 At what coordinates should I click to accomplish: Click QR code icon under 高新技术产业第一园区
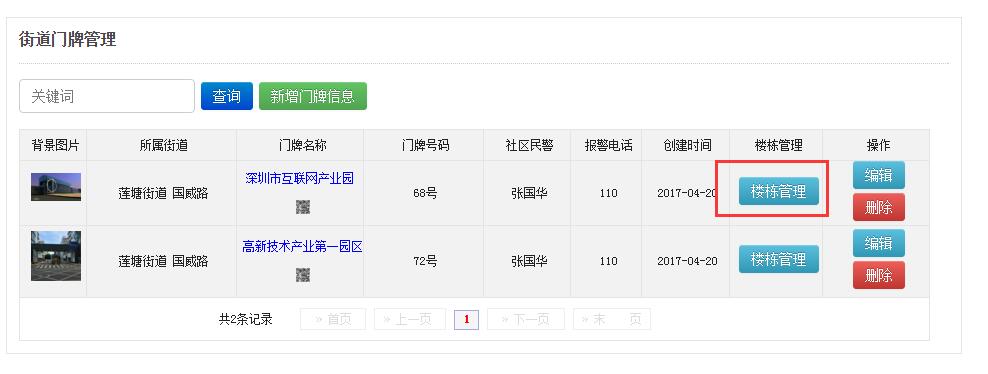click(302, 275)
